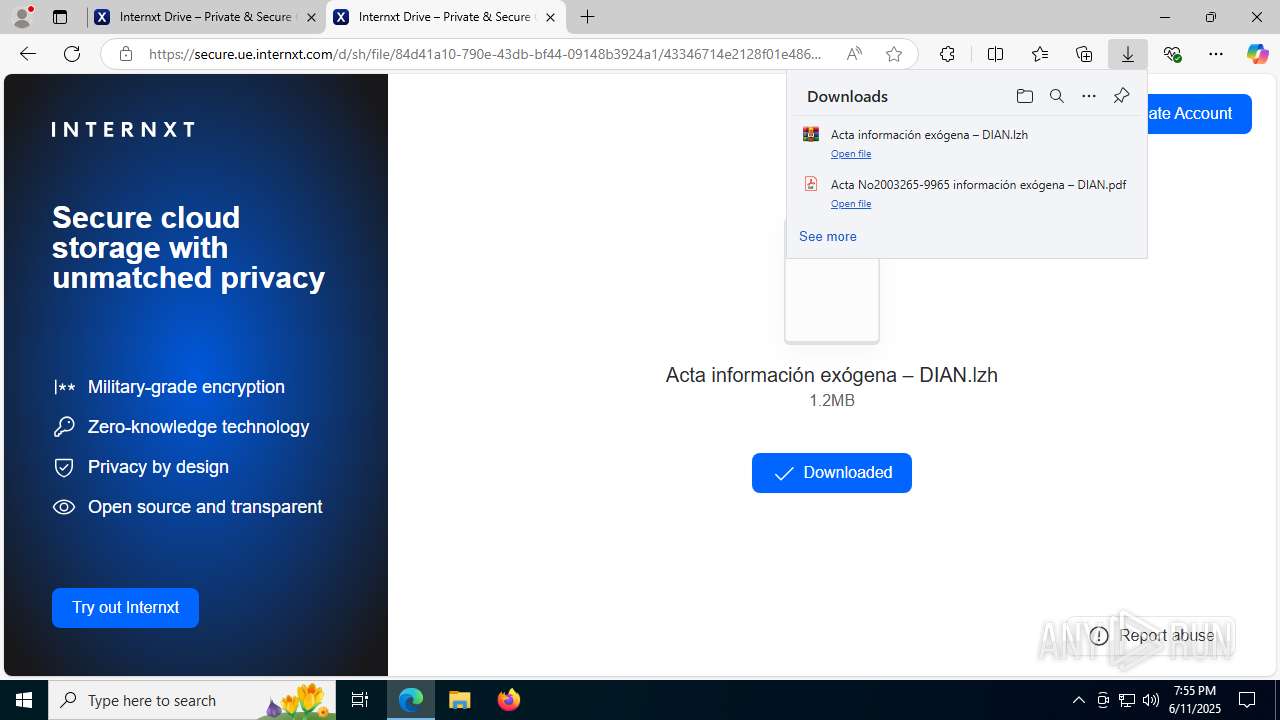Open more options in Downloads panel

(x=1089, y=96)
